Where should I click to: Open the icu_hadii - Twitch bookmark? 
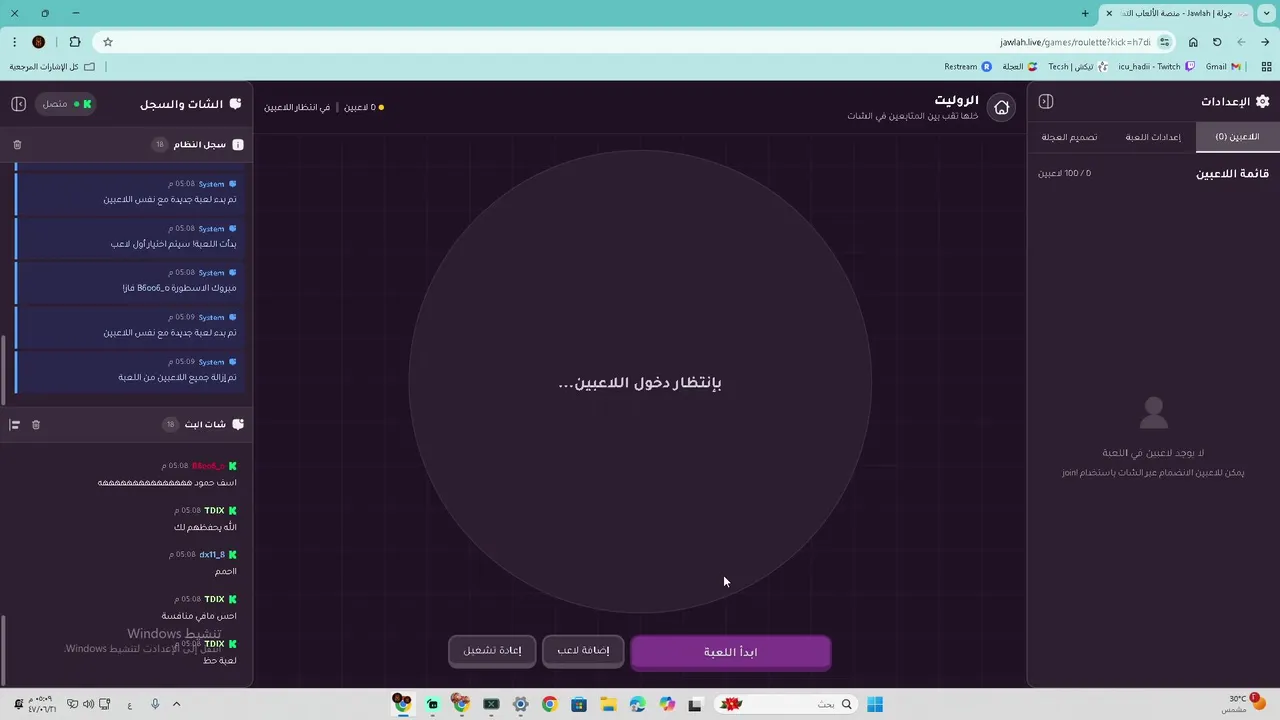pyautogui.click(x=1156, y=67)
